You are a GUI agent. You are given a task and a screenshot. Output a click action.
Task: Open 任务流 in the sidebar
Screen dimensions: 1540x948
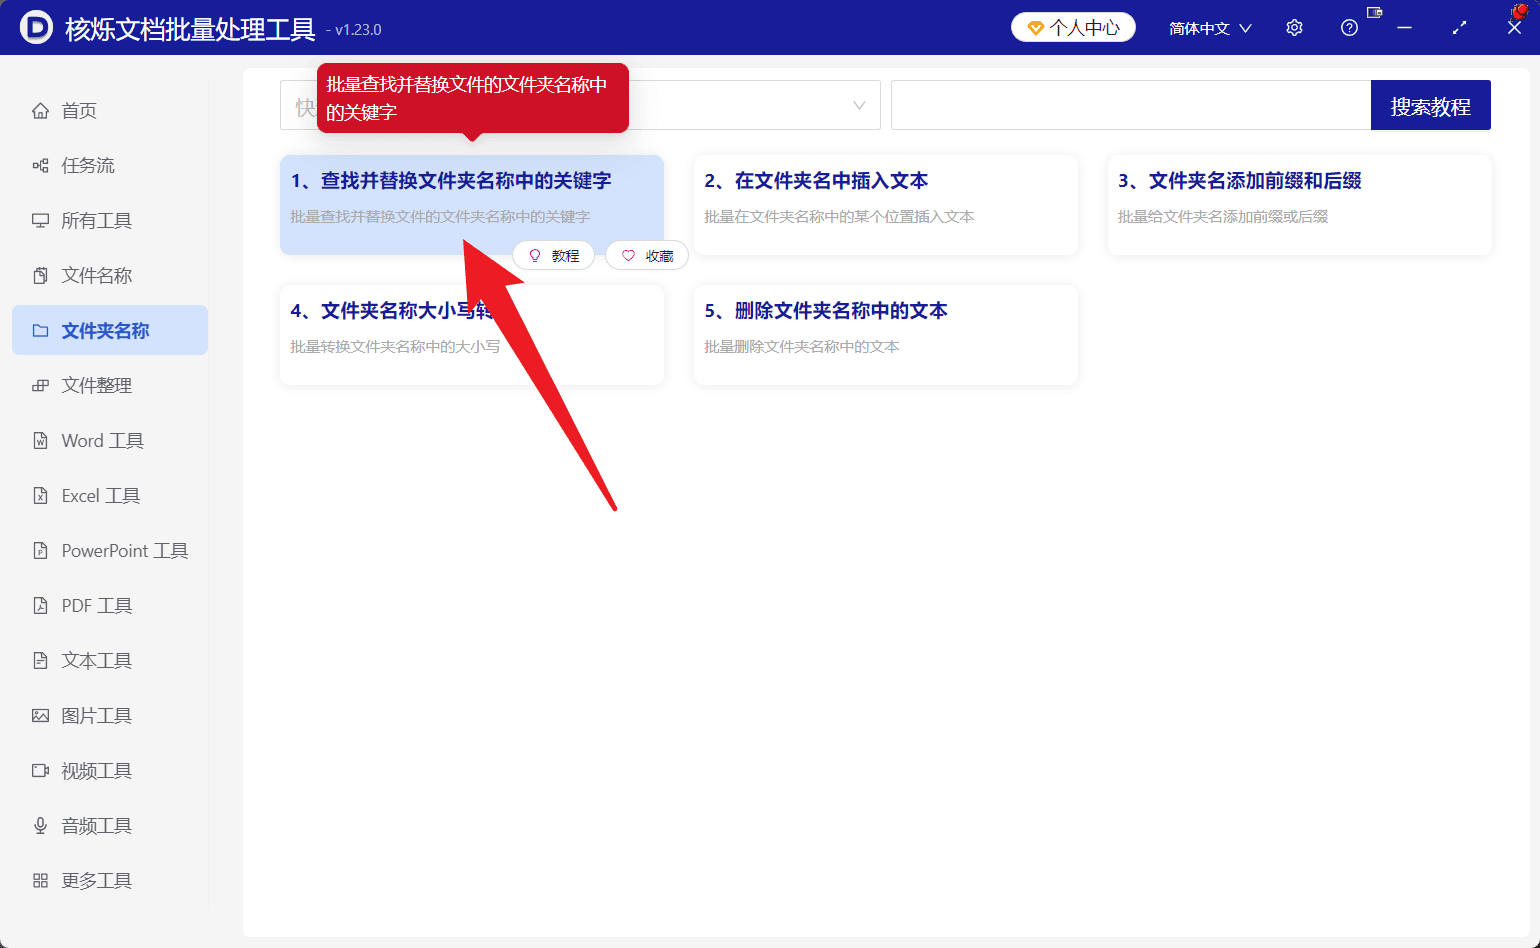(110, 165)
